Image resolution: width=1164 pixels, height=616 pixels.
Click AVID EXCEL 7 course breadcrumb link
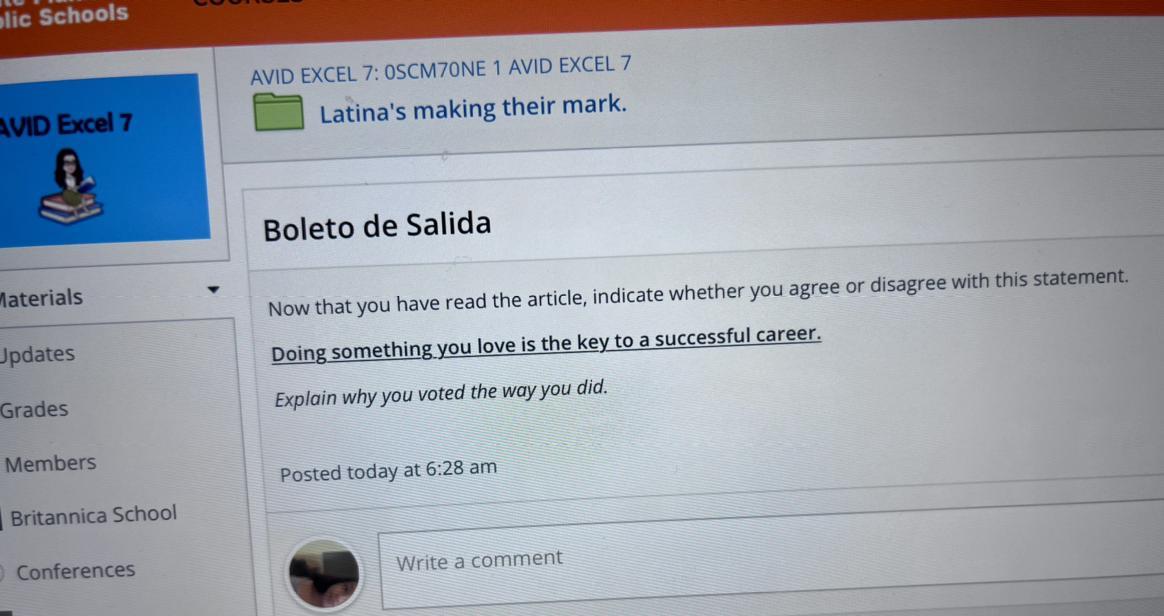tap(441, 70)
